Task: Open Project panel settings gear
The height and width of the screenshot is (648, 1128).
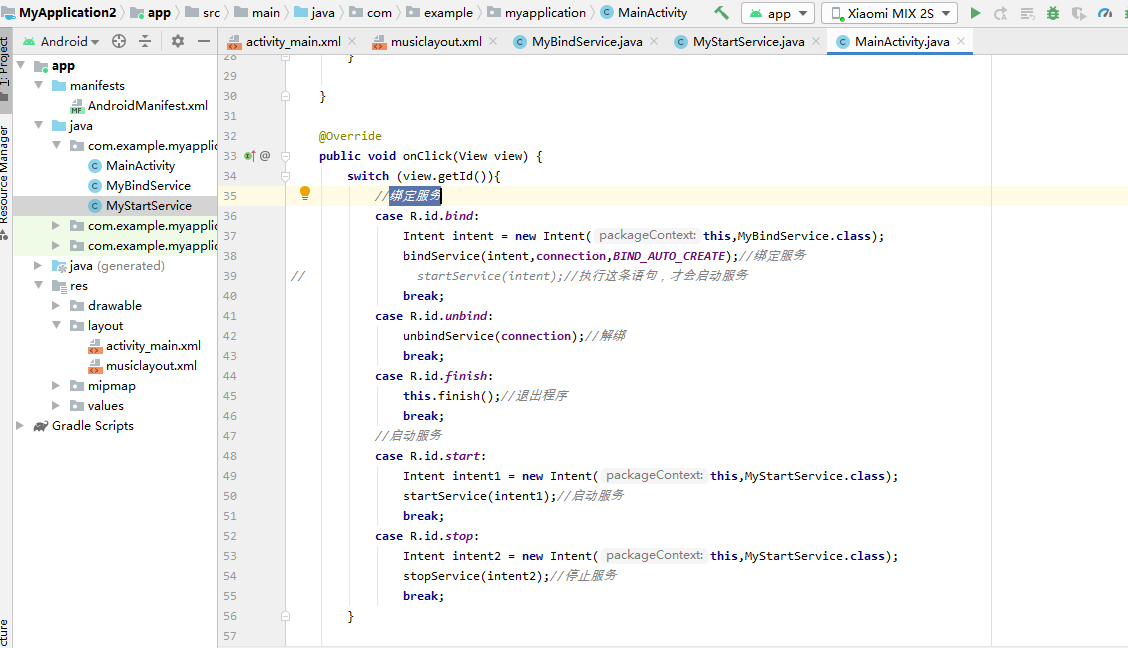Action: point(178,42)
